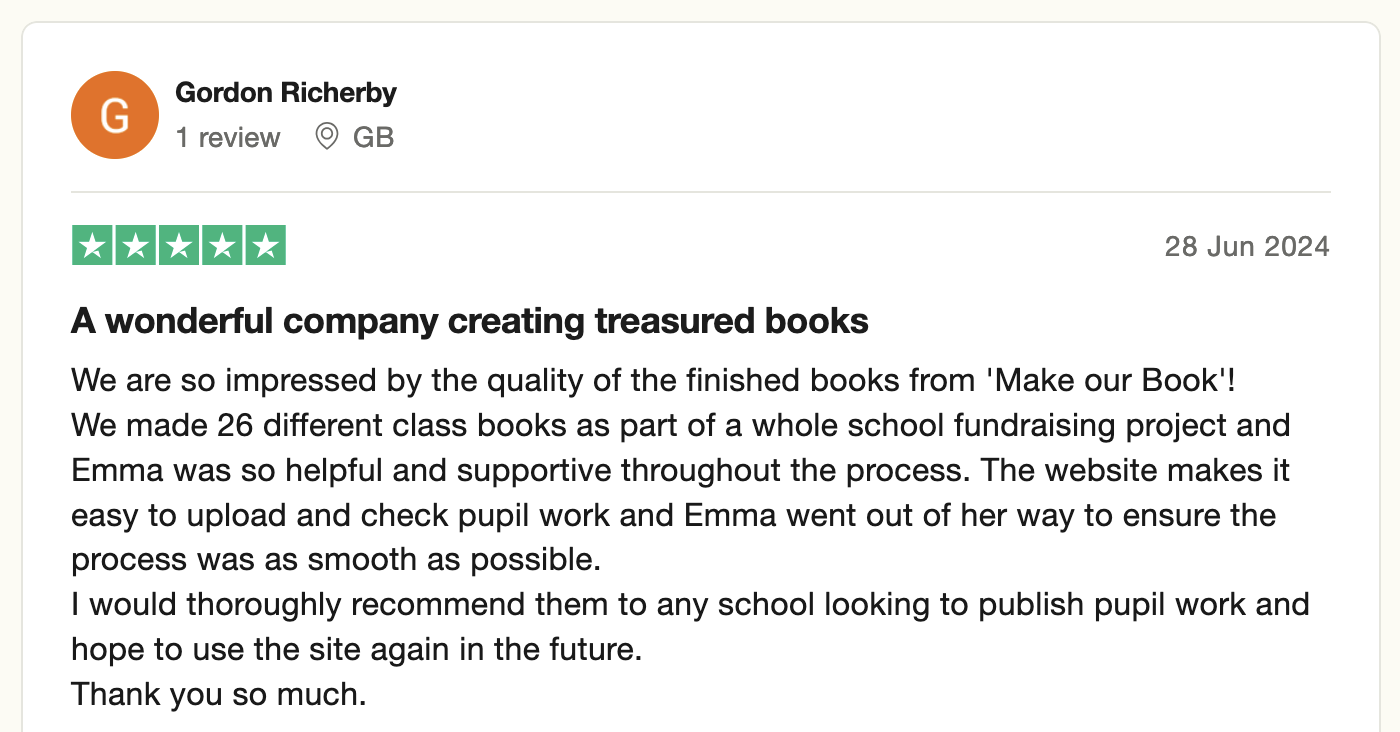Select the fifth green rating star

point(265,246)
